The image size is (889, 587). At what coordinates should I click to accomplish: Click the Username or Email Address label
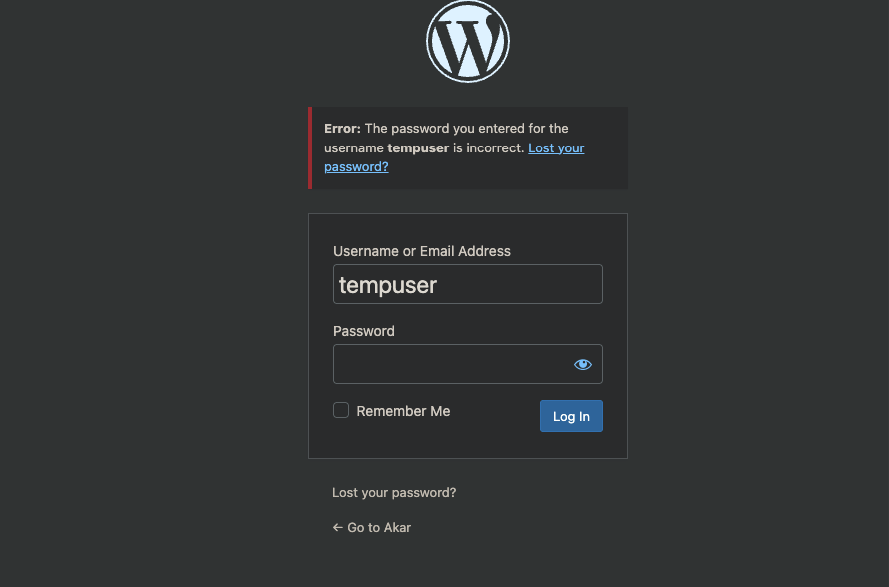click(x=422, y=251)
